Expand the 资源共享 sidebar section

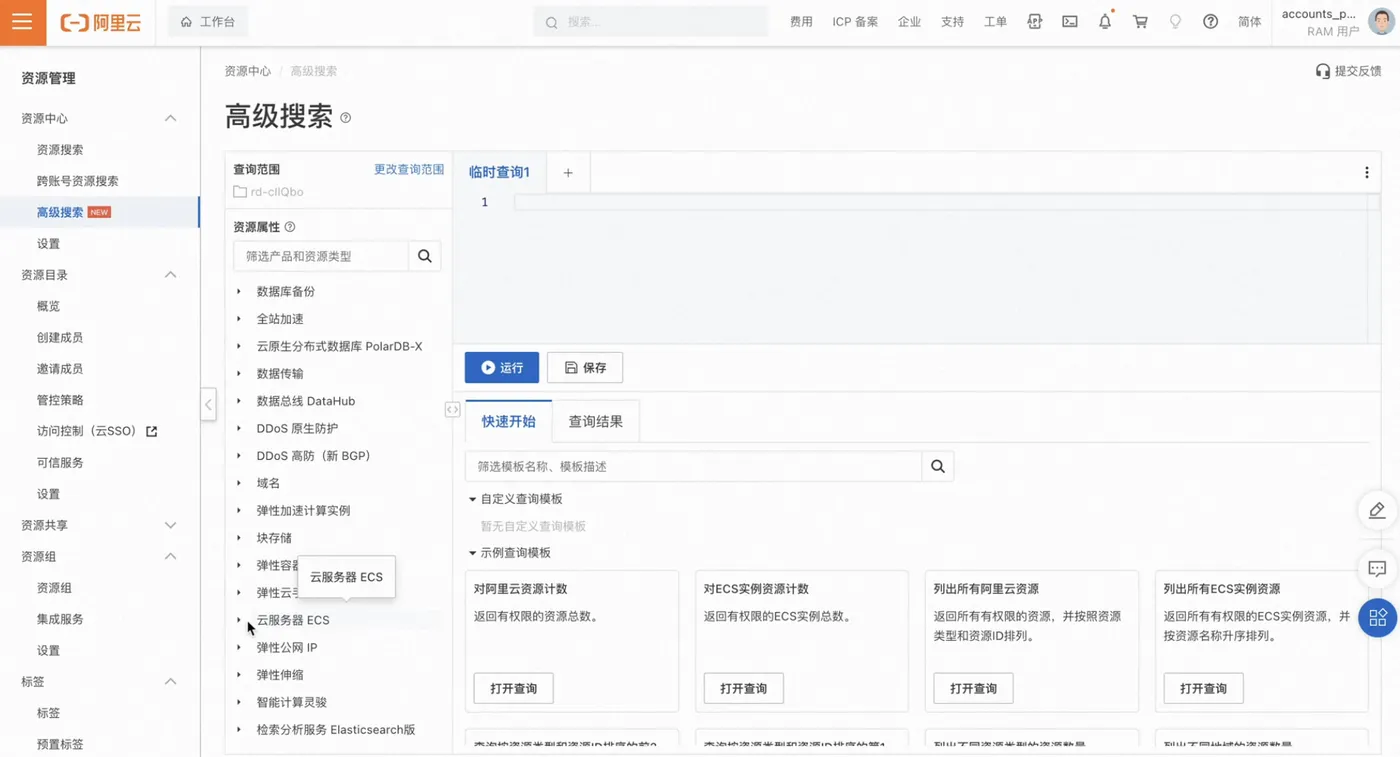pos(170,525)
